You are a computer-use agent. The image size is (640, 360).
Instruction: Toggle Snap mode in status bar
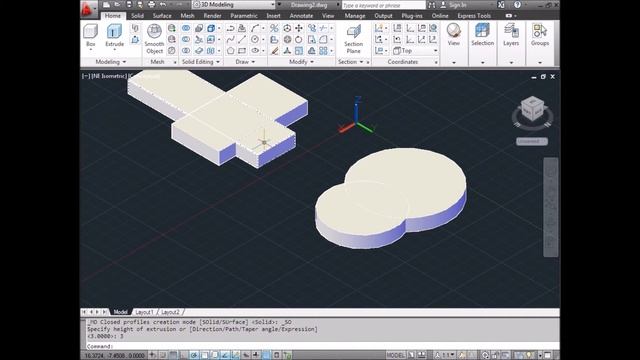pyautogui.click(x=163, y=355)
